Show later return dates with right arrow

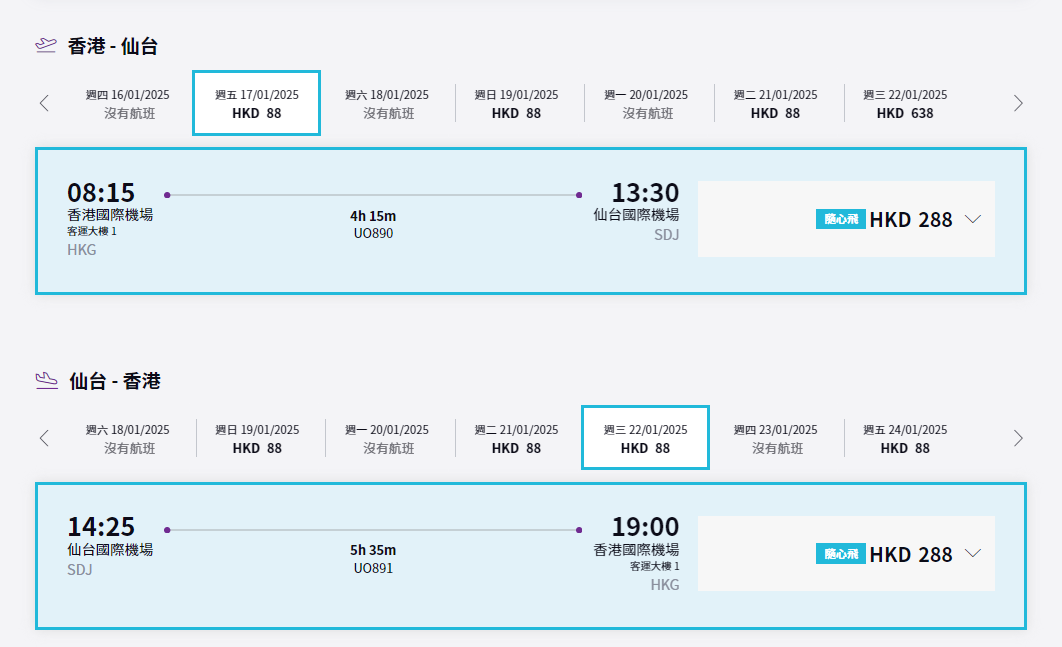click(1018, 438)
